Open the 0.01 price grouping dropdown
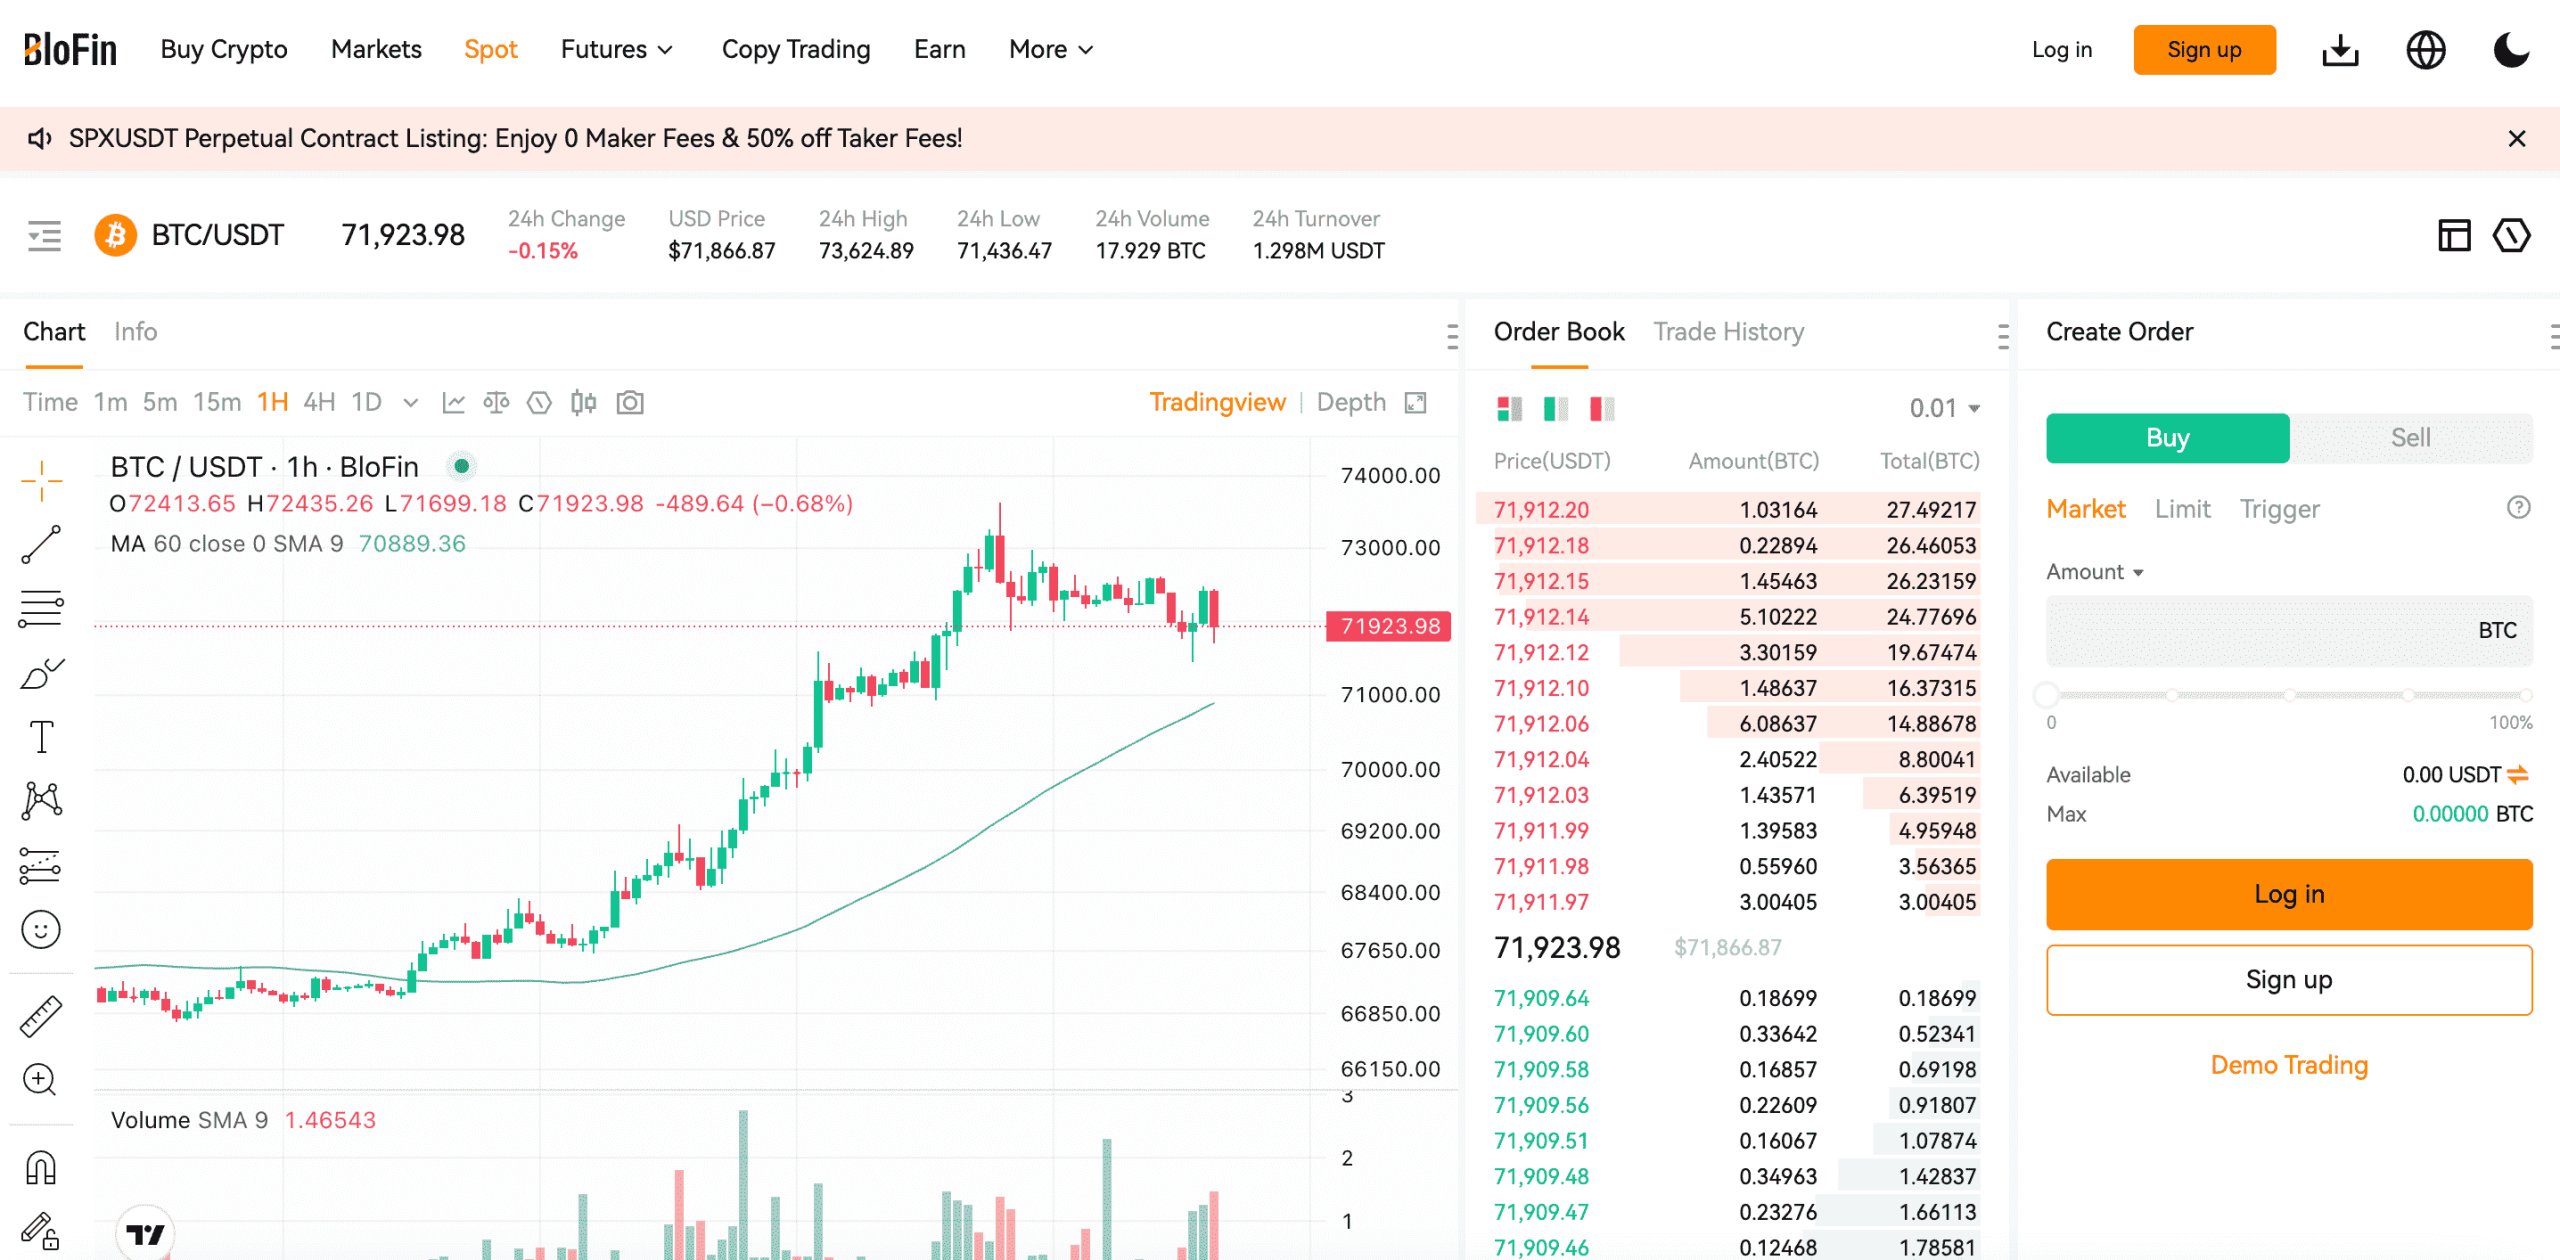Image resolution: width=2560 pixels, height=1260 pixels. pyautogui.click(x=1945, y=409)
